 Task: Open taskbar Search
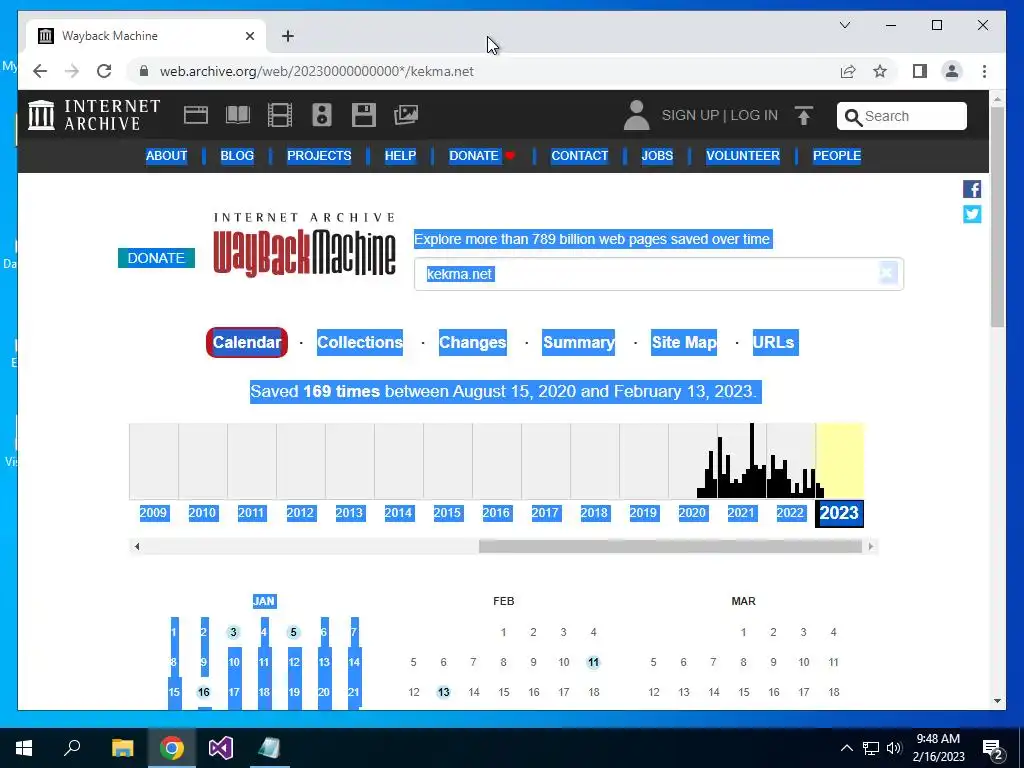[x=72, y=748]
